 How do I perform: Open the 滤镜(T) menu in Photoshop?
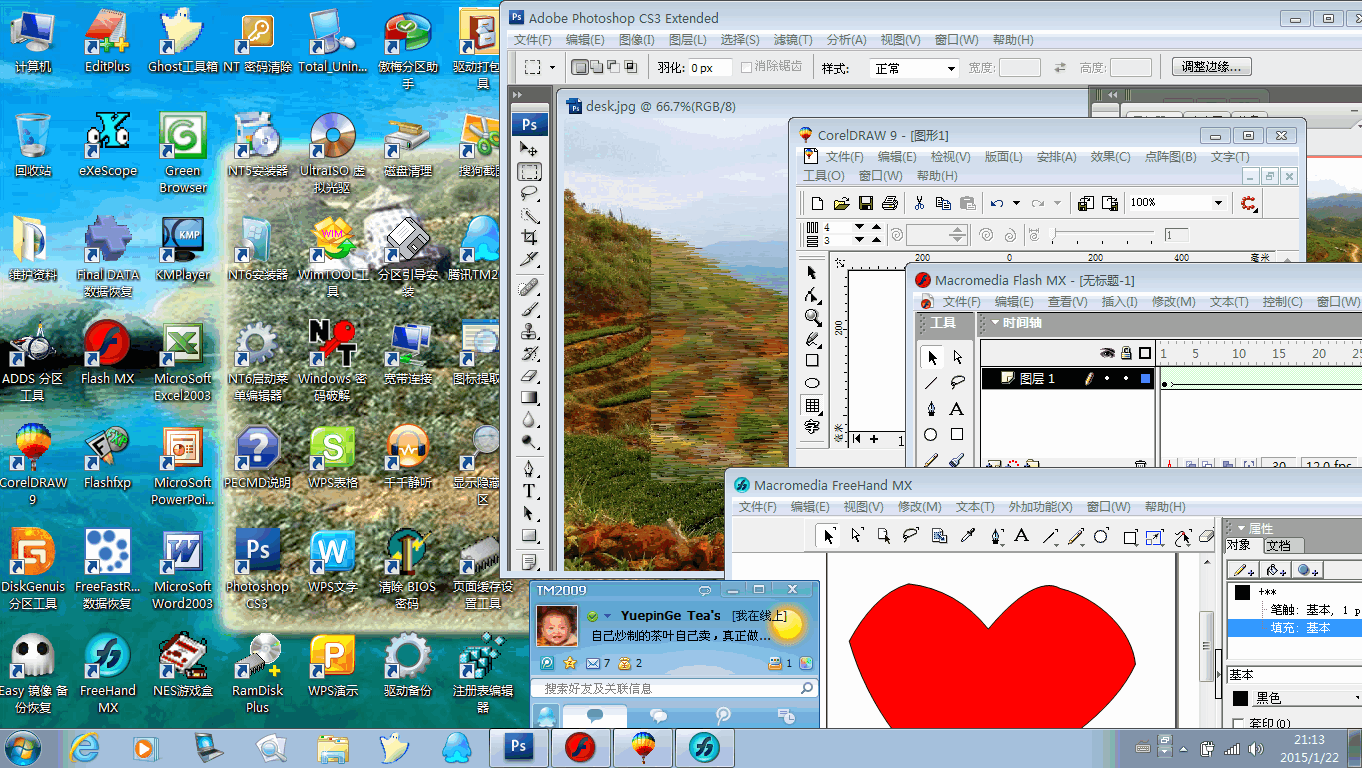[793, 40]
